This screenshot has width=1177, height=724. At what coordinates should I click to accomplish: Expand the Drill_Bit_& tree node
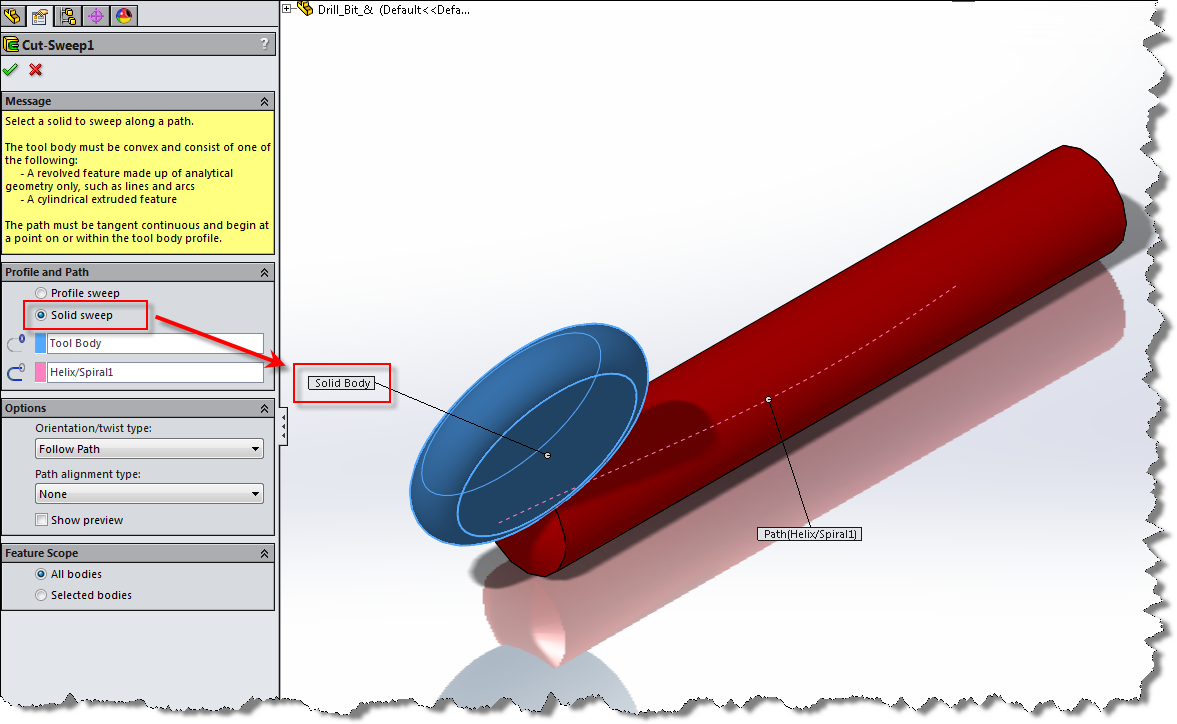coord(288,7)
